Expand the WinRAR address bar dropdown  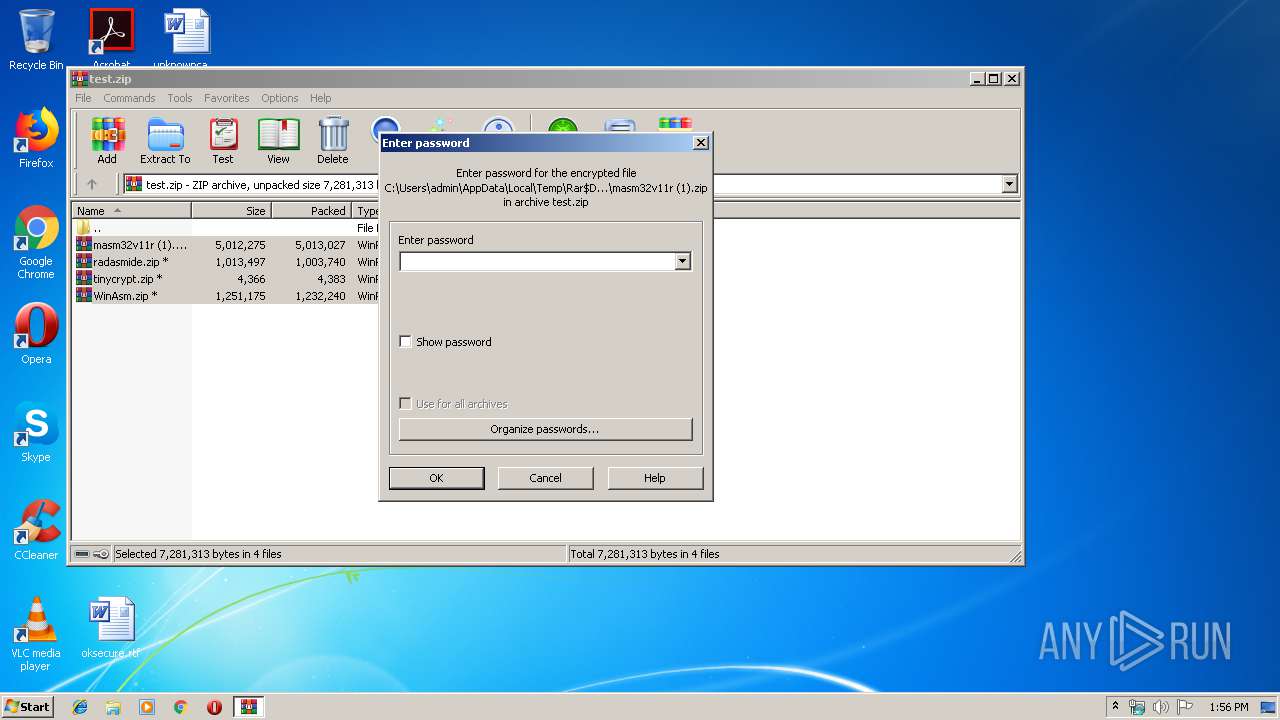[1009, 184]
